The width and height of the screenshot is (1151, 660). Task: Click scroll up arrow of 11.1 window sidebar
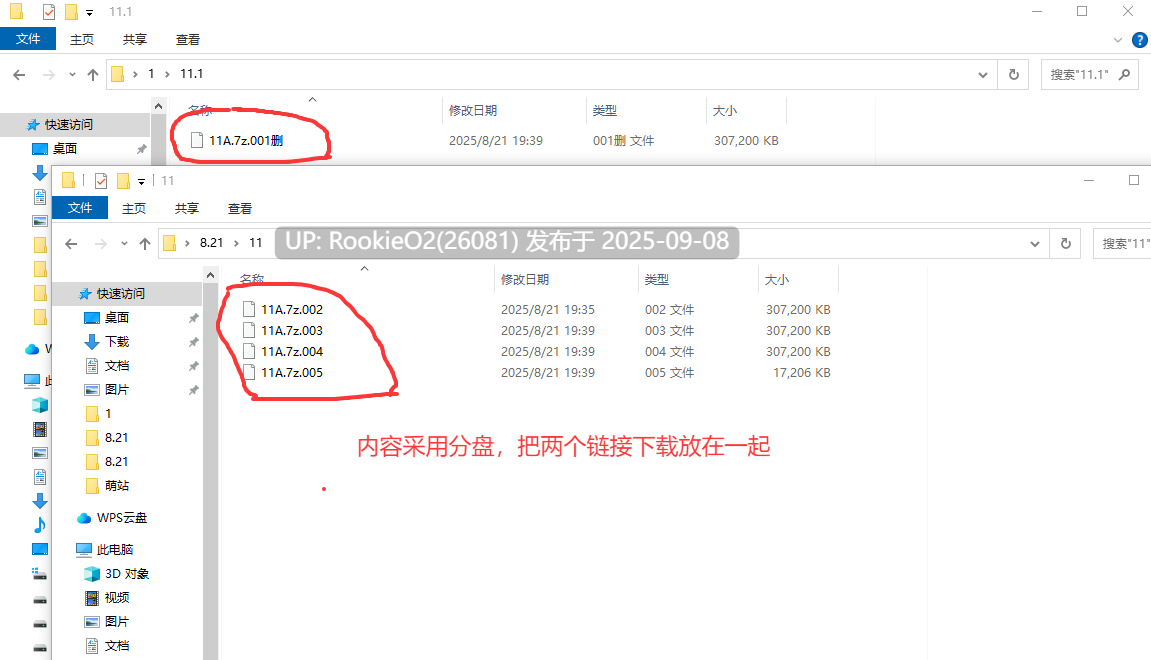[159, 106]
